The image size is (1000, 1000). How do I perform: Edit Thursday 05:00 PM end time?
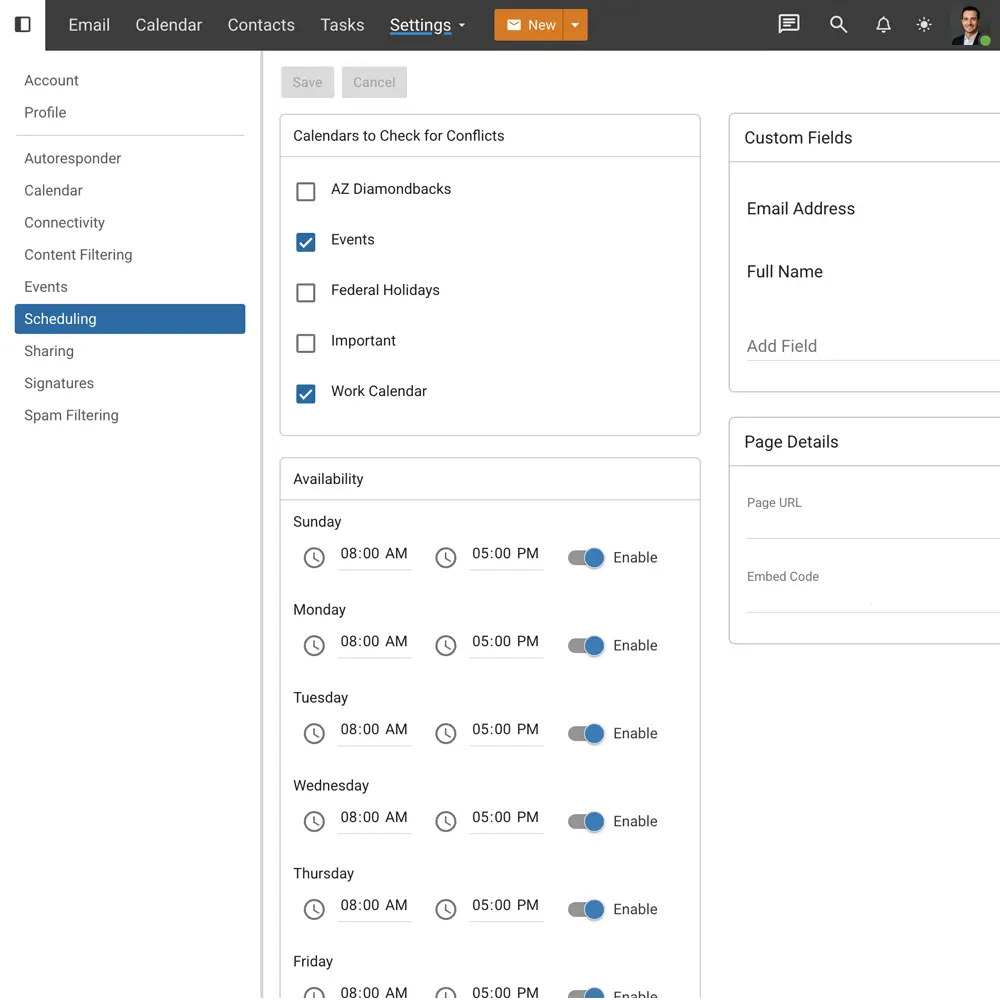coord(506,906)
